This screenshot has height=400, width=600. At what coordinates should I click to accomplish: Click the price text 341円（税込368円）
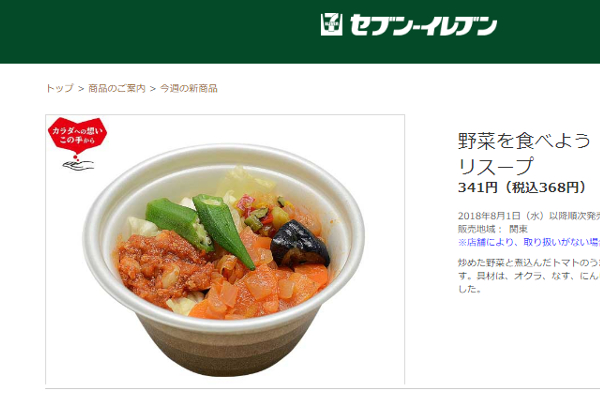tap(523, 188)
